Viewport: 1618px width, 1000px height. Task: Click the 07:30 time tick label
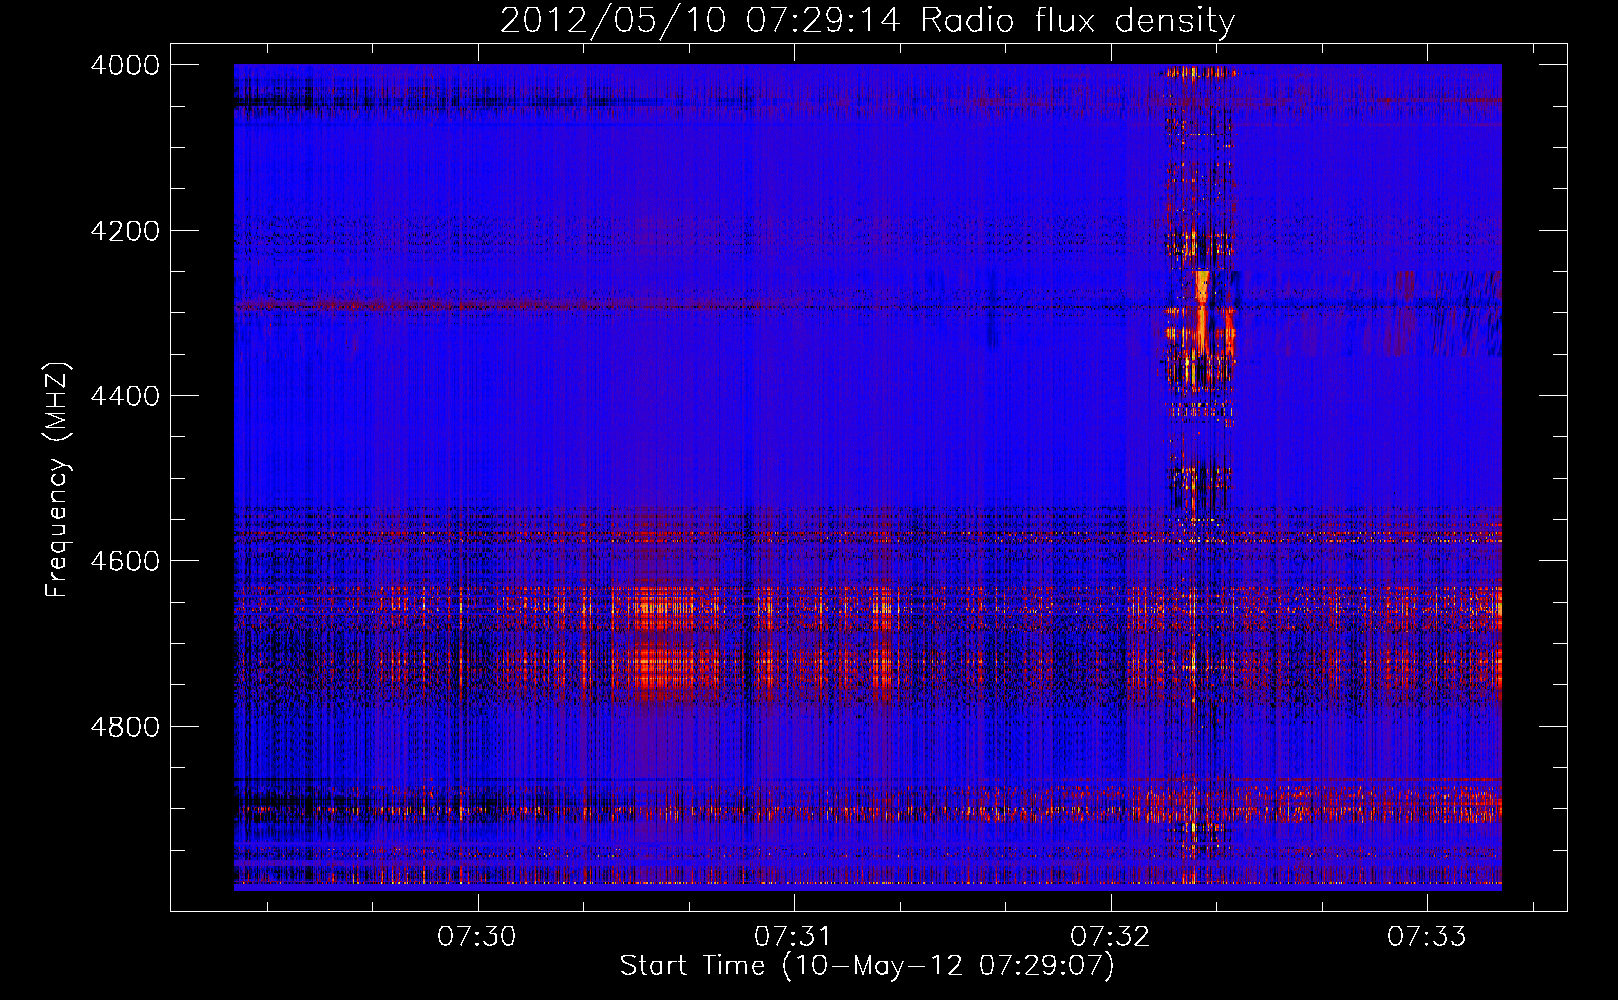click(x=477, y=936)
